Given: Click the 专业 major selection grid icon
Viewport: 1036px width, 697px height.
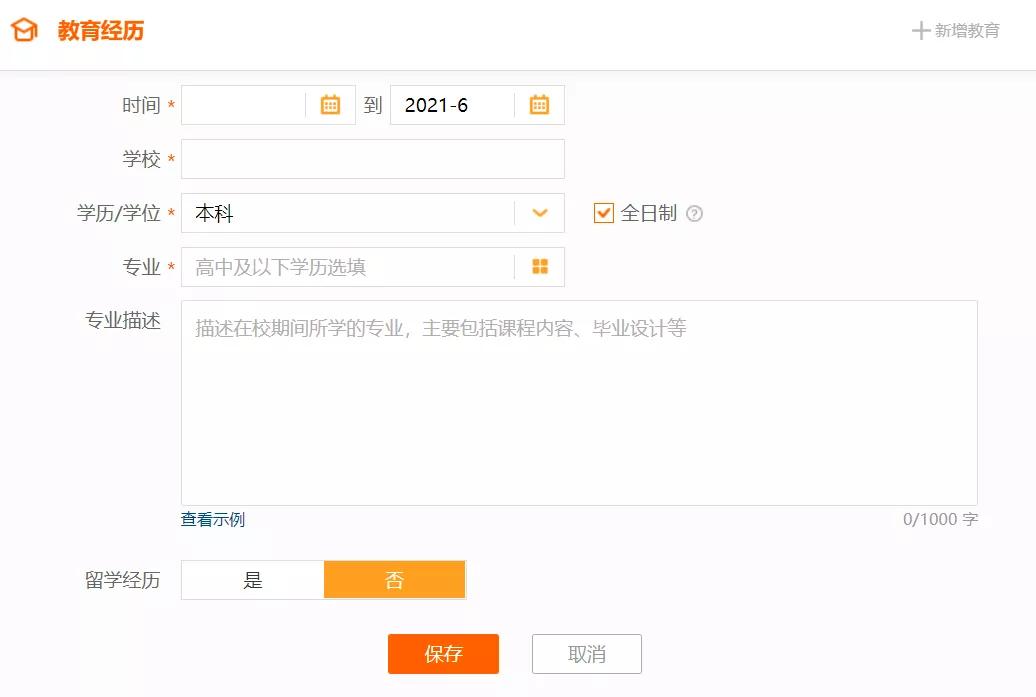Looking at the screenshot, I should pos(538,267).
